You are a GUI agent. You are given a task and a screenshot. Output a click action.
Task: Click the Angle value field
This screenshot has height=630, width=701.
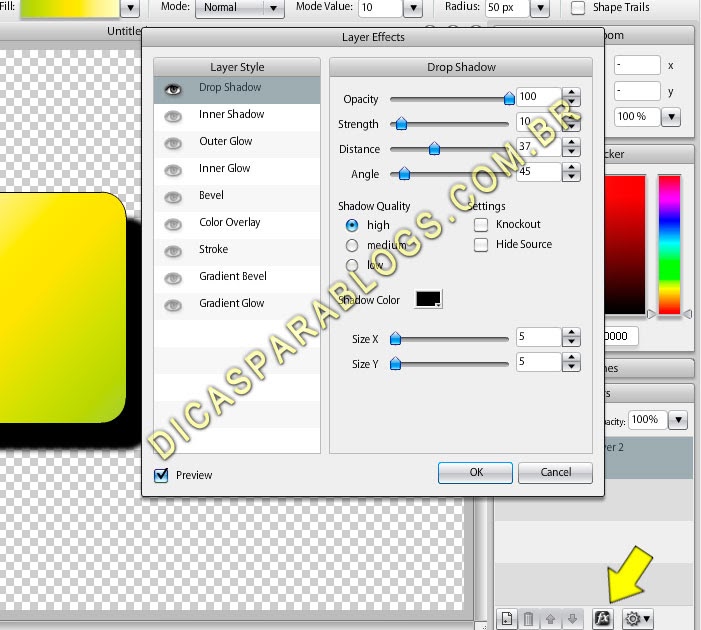pyautogui.click(x=539, y=172)
